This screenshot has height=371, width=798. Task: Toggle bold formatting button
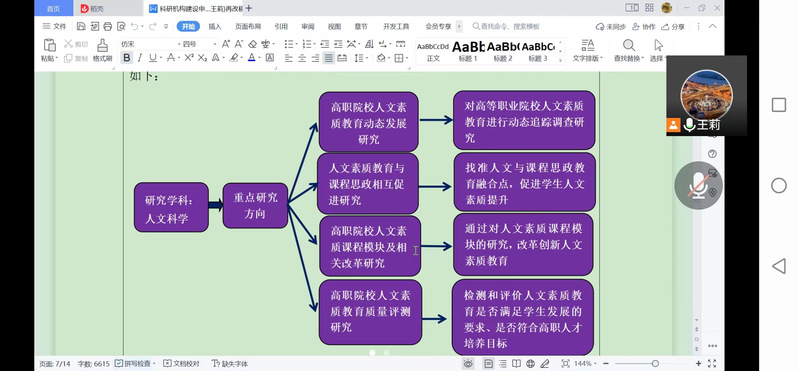[x=127, y=58]
